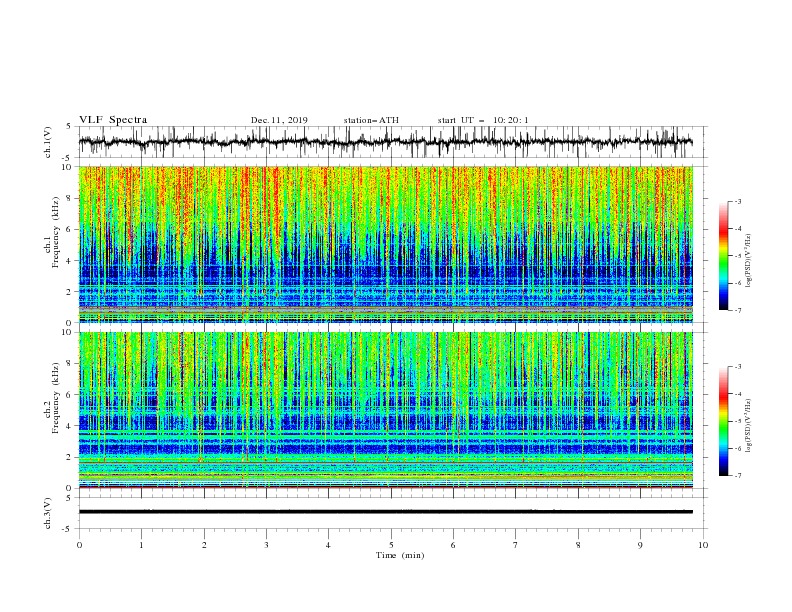
Task: Click the "2" kHz tick on ch.2 axis
Action: 70,457
